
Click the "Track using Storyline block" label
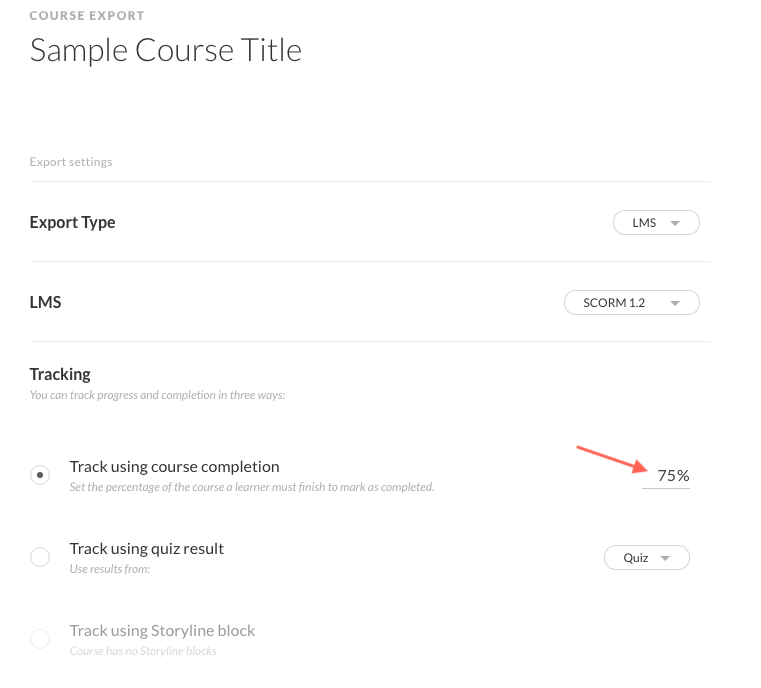coord(162,630)
